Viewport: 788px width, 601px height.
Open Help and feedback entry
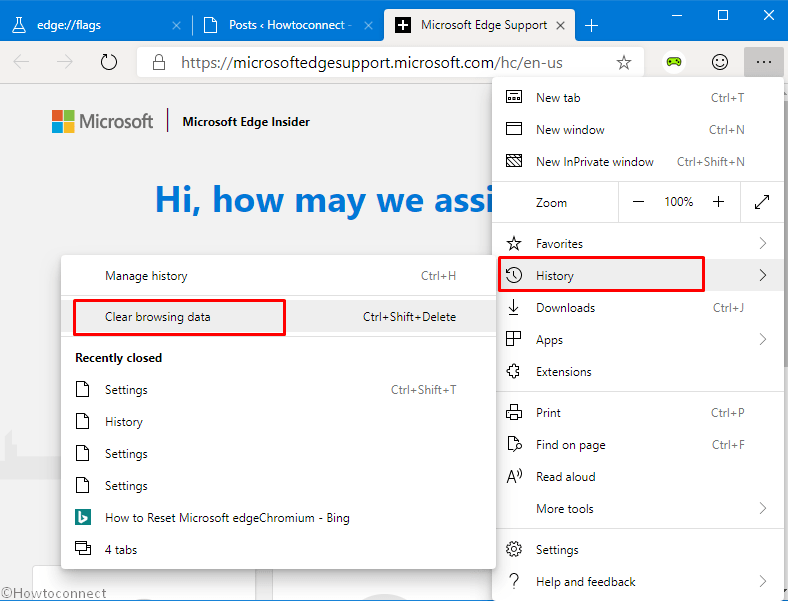coord(637,582)
